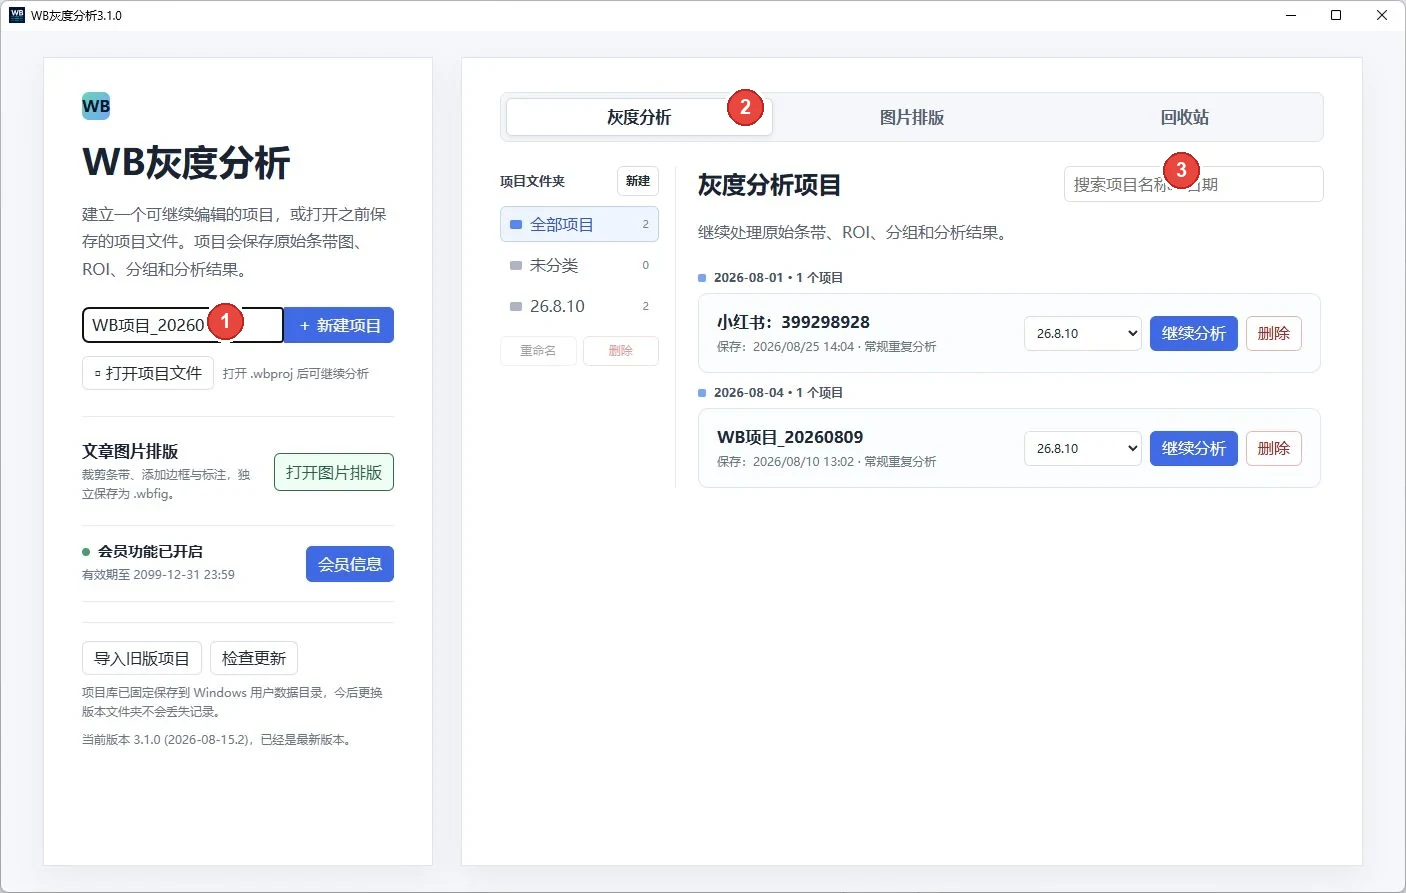Select the 全部项目 folder

click(x=579, y=224)
